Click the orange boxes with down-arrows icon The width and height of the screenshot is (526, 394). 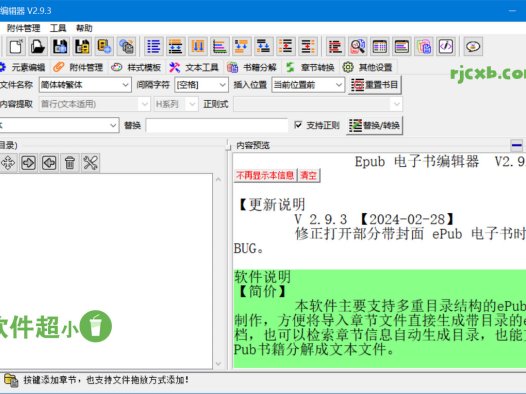[242, 46]
